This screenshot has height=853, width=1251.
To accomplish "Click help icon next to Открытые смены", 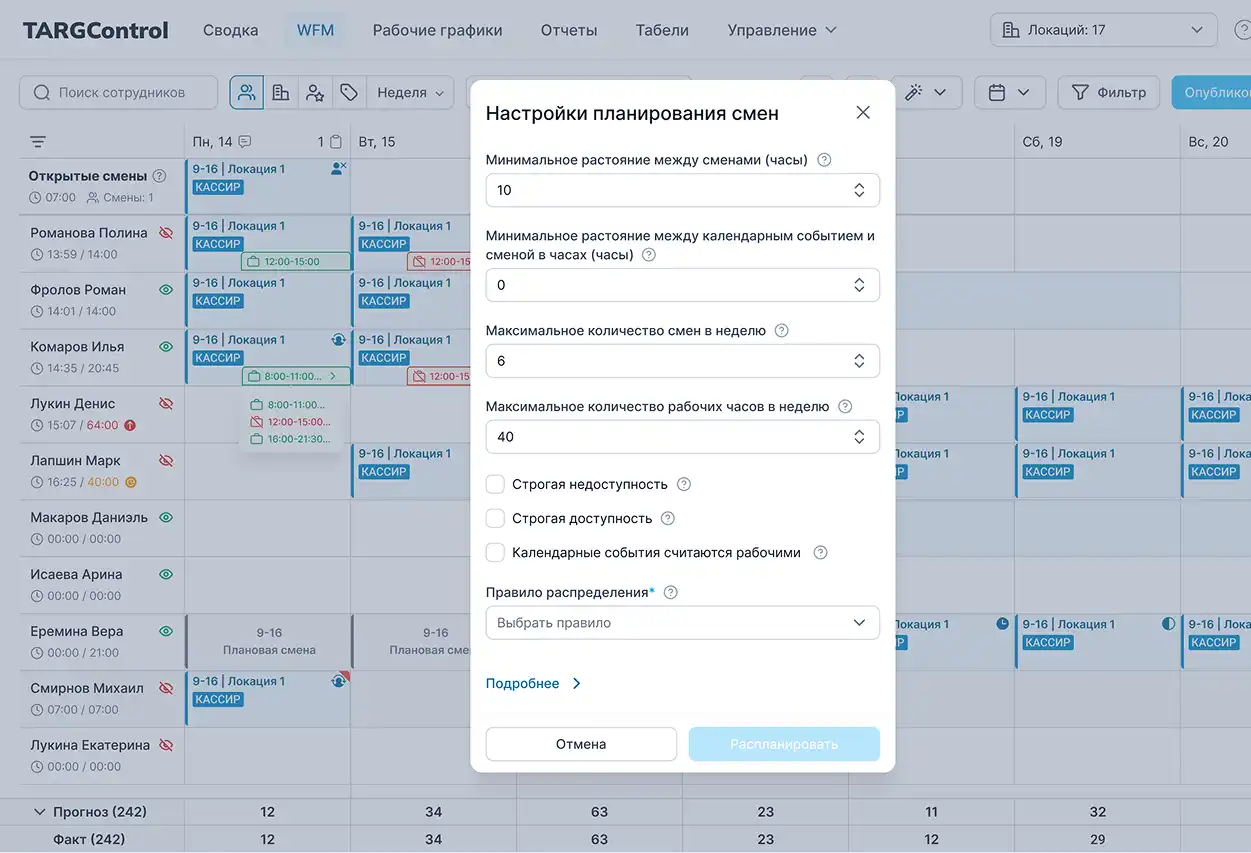I will tap(159, 176).
